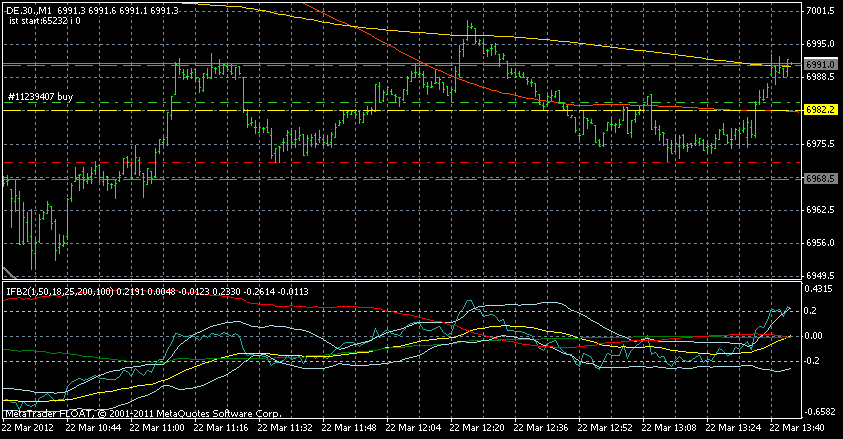This screenshot has height=439, width=843.
Task: Click the 6949.5 price scale label
Action: coord(820,276)
